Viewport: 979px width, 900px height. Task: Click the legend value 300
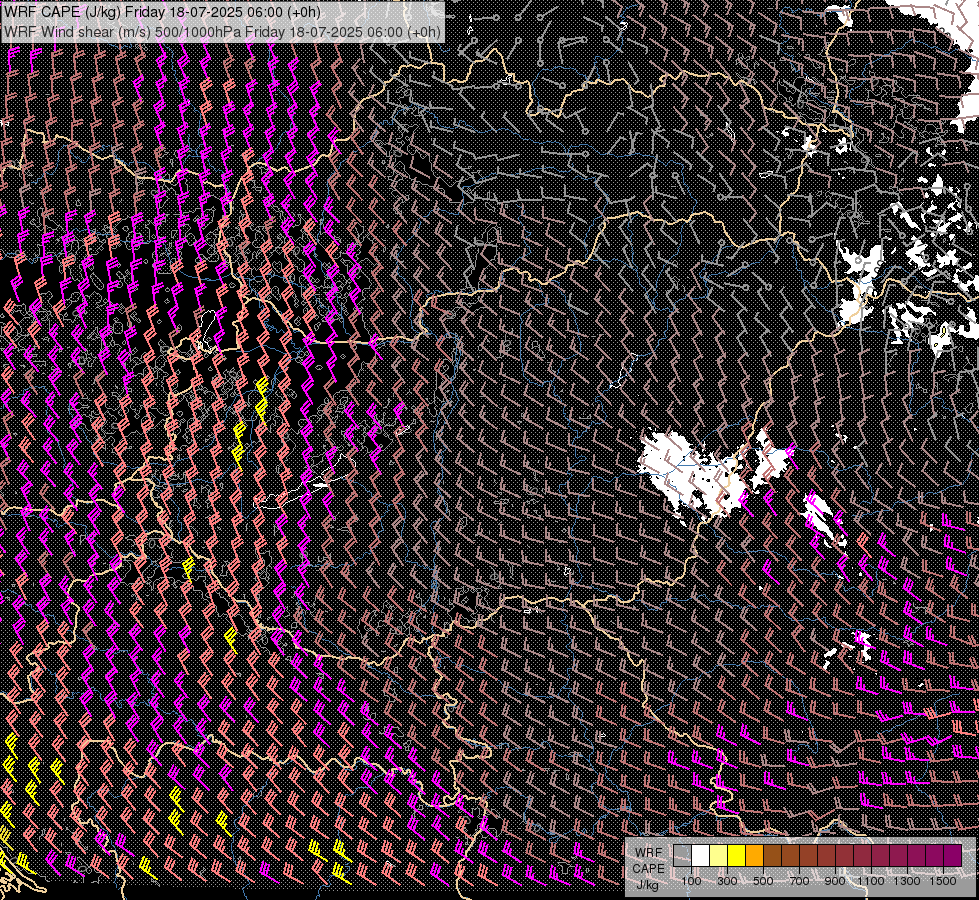[727, 881]
